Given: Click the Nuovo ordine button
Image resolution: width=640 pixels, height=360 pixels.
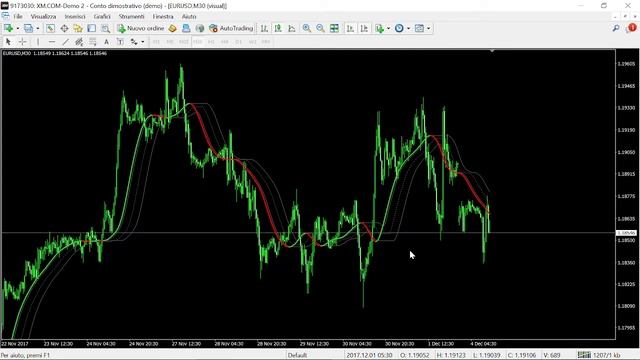Looking at the screenshot, I should click(140, 28).
